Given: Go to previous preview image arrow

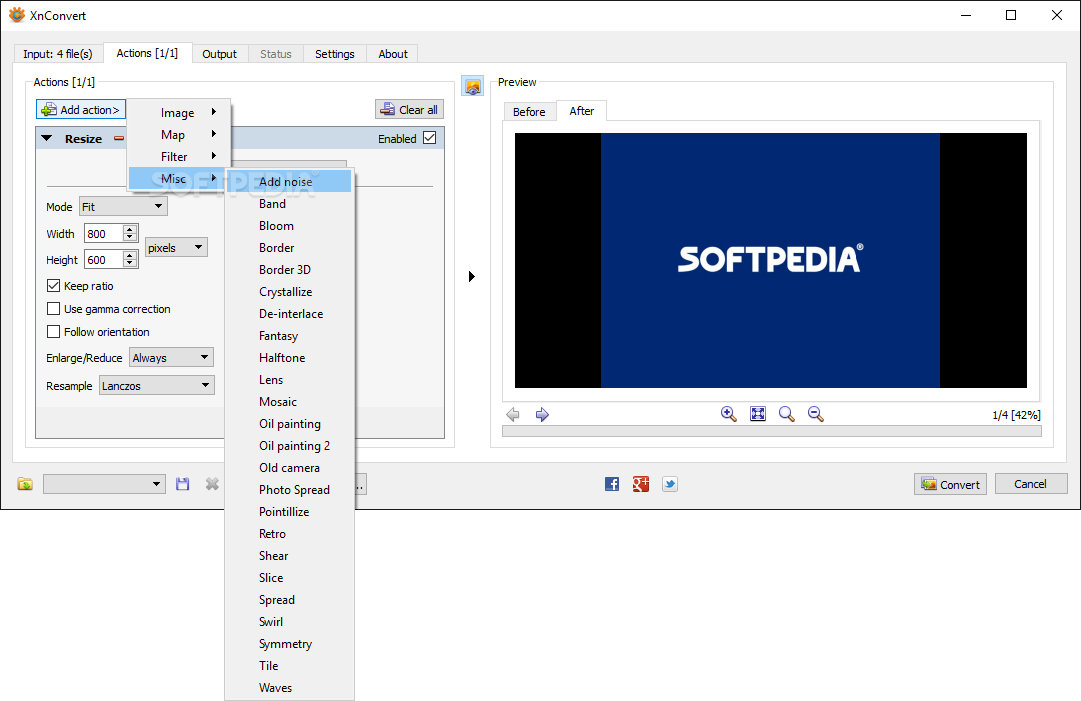Looking at the screenshot, I should [x=513, y=414].
